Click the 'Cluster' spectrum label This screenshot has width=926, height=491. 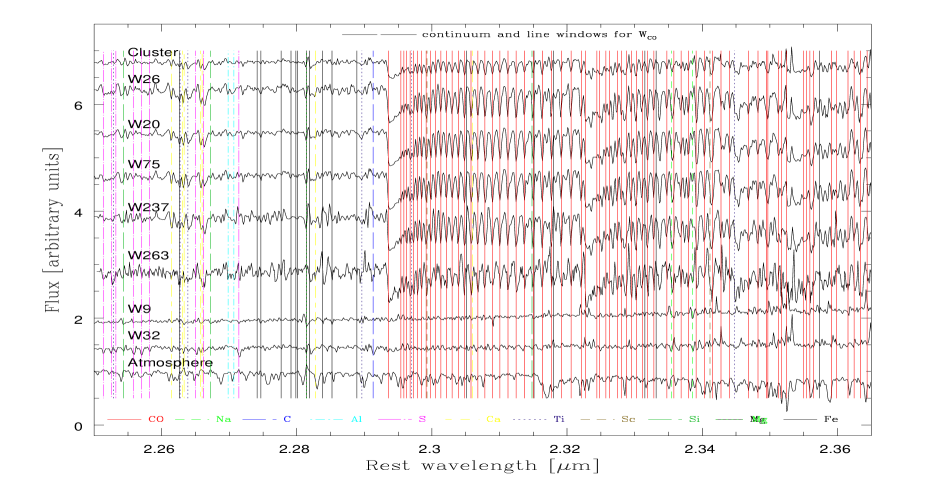click(152, 52)
